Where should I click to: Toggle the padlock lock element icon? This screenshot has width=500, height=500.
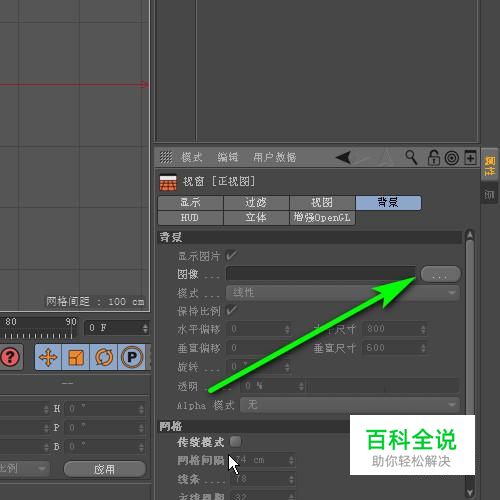pos(433,158)
